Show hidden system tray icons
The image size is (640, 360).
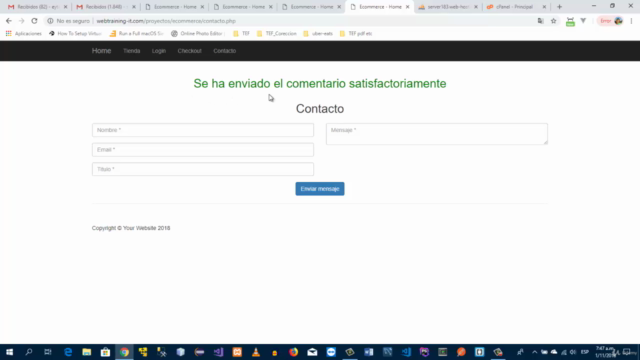coord(534,352)
